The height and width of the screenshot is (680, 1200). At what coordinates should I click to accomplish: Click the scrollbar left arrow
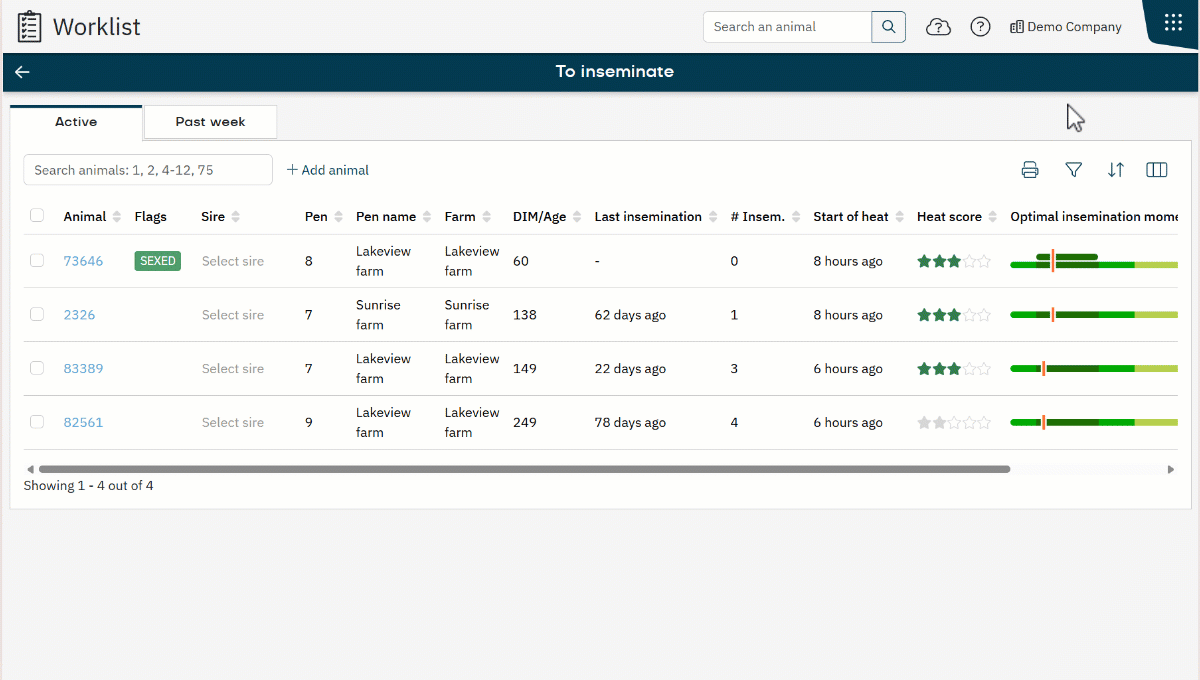(30, 468)
